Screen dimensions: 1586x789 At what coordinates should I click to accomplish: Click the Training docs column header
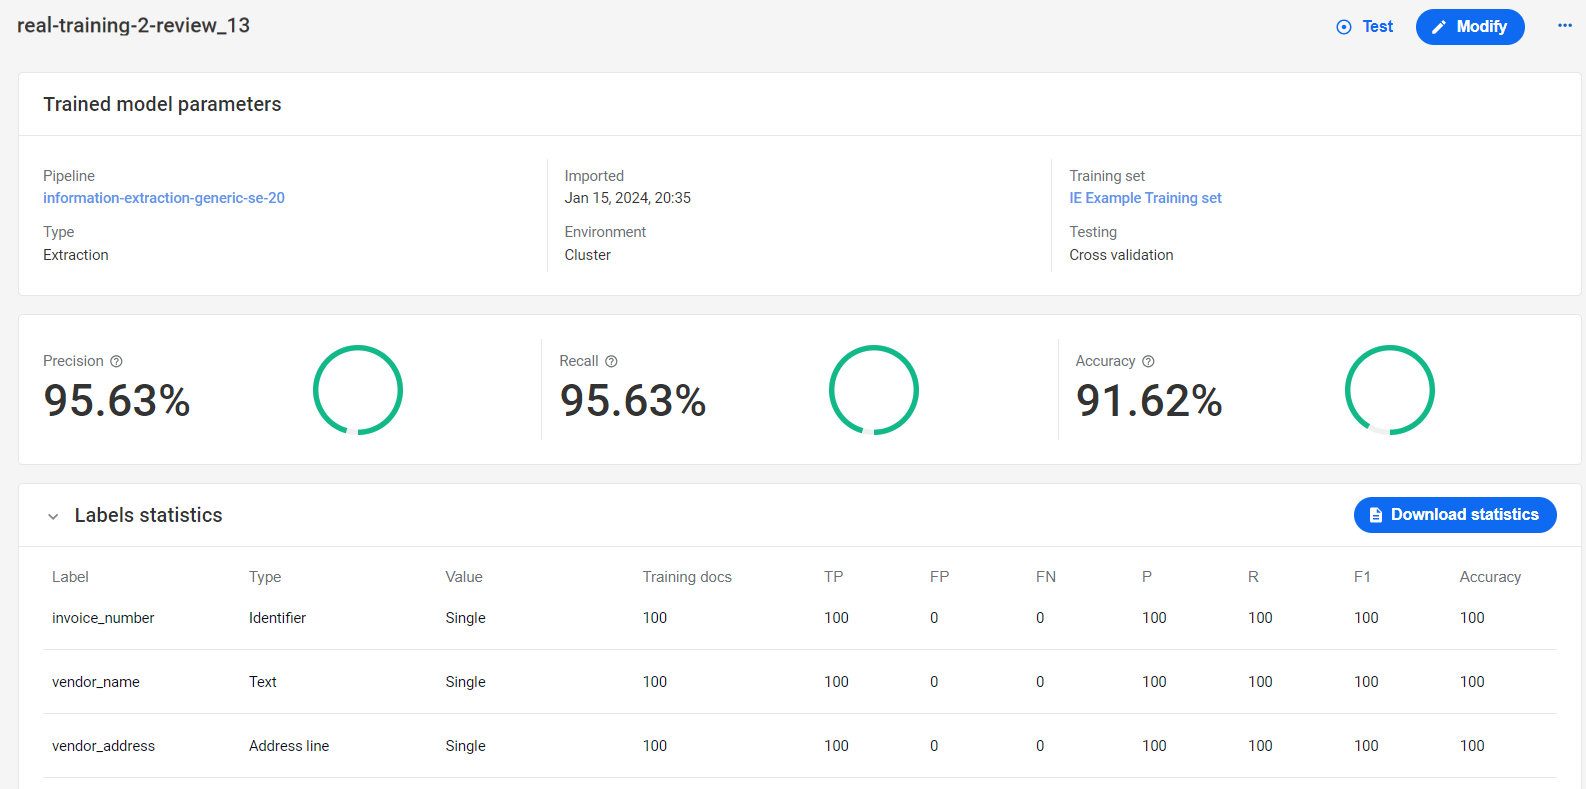tap(687, 577)
